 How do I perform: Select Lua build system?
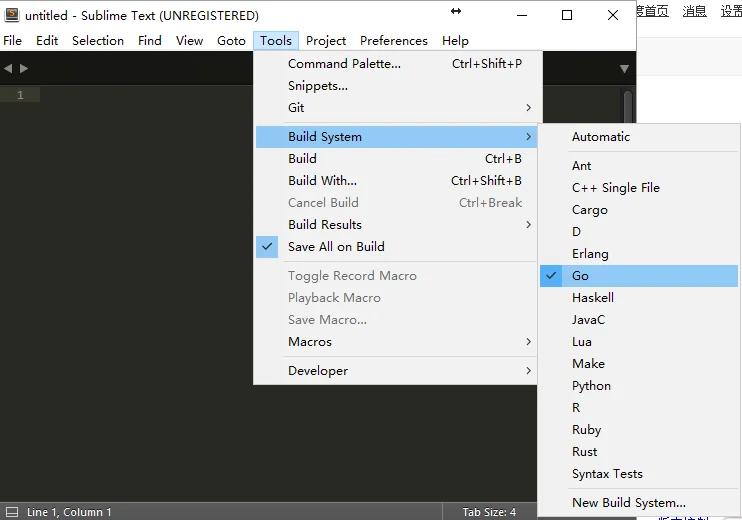coord(639,342)
